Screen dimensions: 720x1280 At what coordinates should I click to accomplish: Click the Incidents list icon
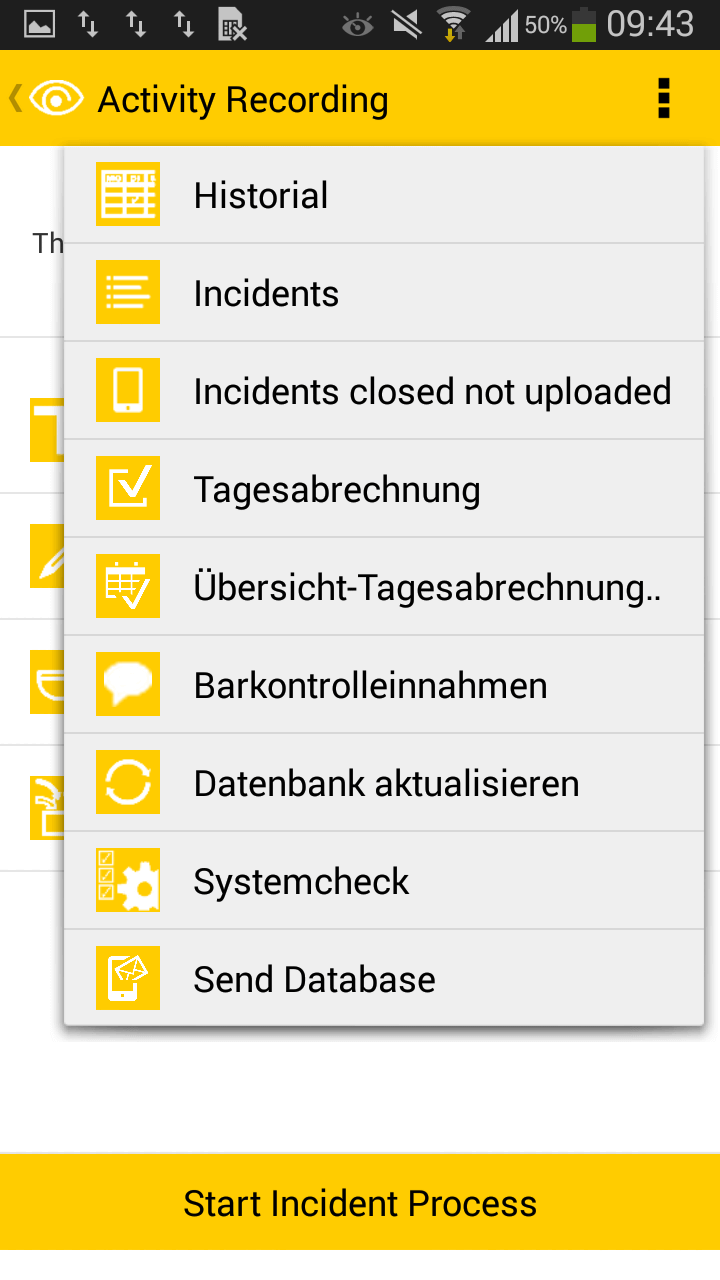[x=128, y=292]
